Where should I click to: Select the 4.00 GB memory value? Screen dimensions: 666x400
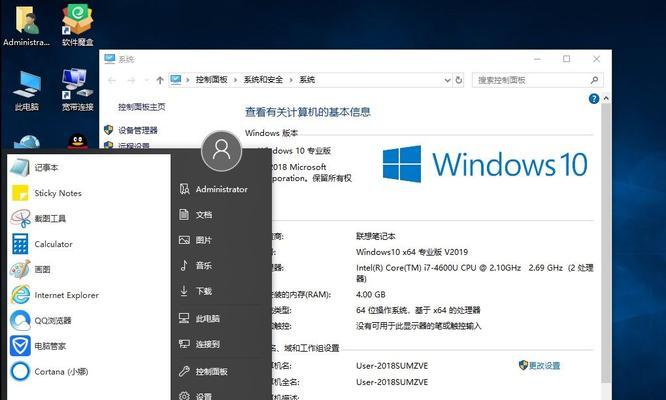(x=370, y=294)
